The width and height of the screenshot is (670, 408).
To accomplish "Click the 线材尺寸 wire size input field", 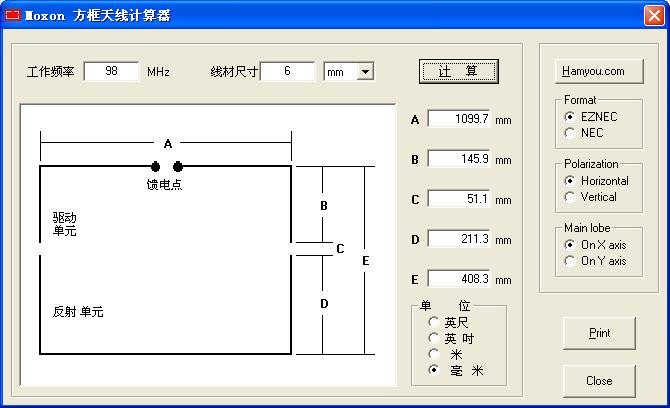I will (x=288, y=72).
